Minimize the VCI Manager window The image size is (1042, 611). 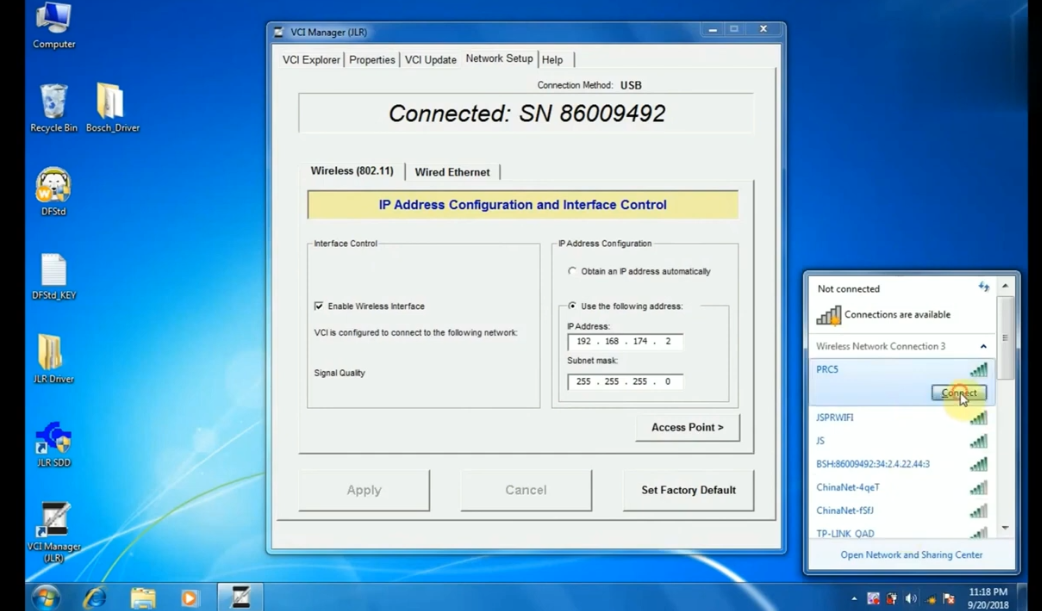tap(712, 30)
